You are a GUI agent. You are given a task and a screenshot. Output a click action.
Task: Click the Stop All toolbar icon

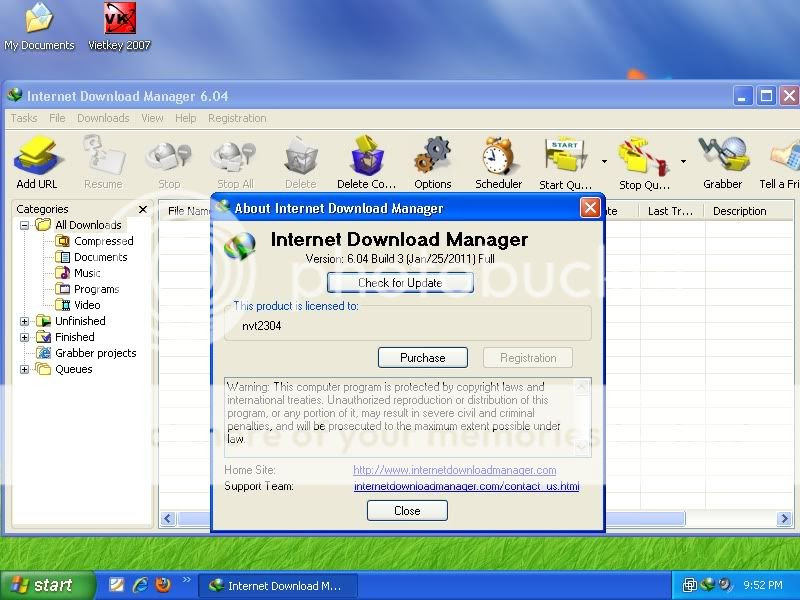pos(235,162)
